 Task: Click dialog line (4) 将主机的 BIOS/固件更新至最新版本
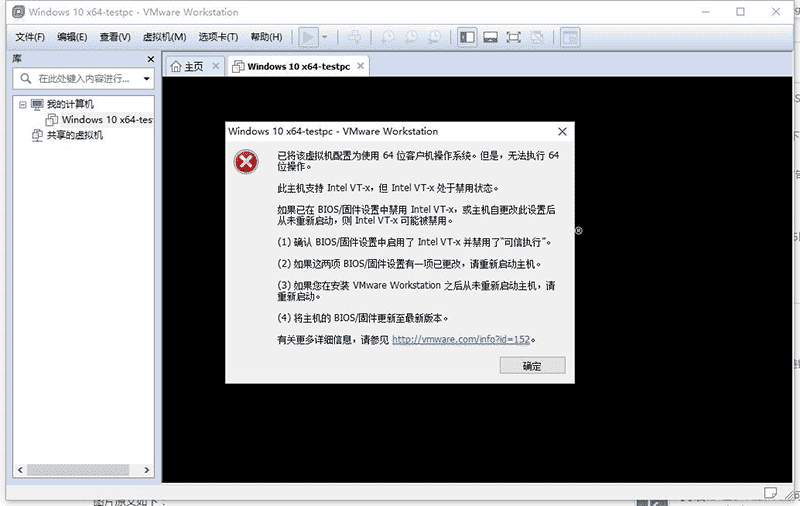point(363,318)
